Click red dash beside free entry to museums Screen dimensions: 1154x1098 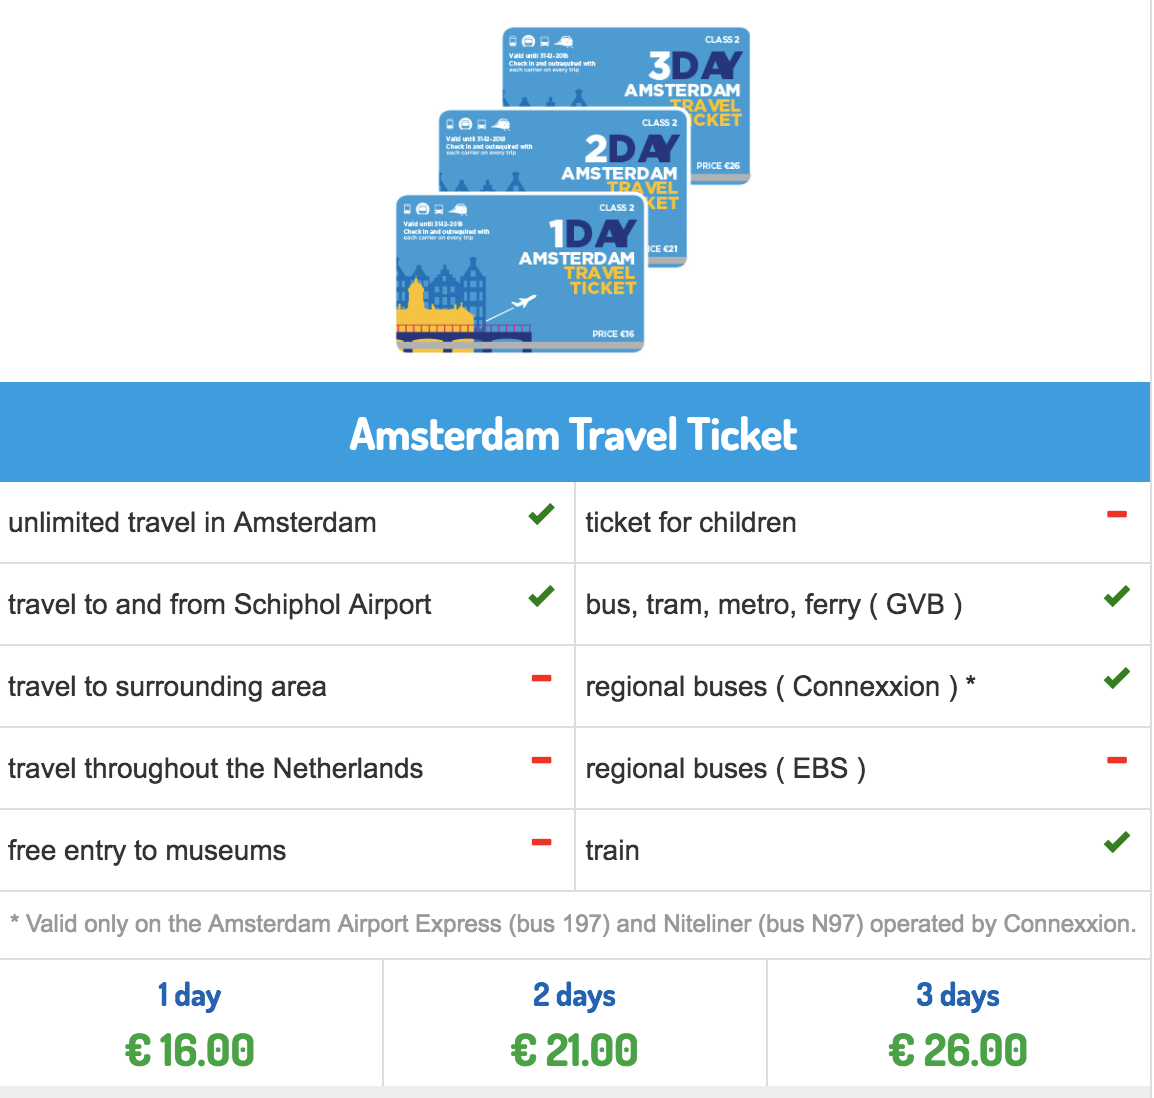(542, 842)
